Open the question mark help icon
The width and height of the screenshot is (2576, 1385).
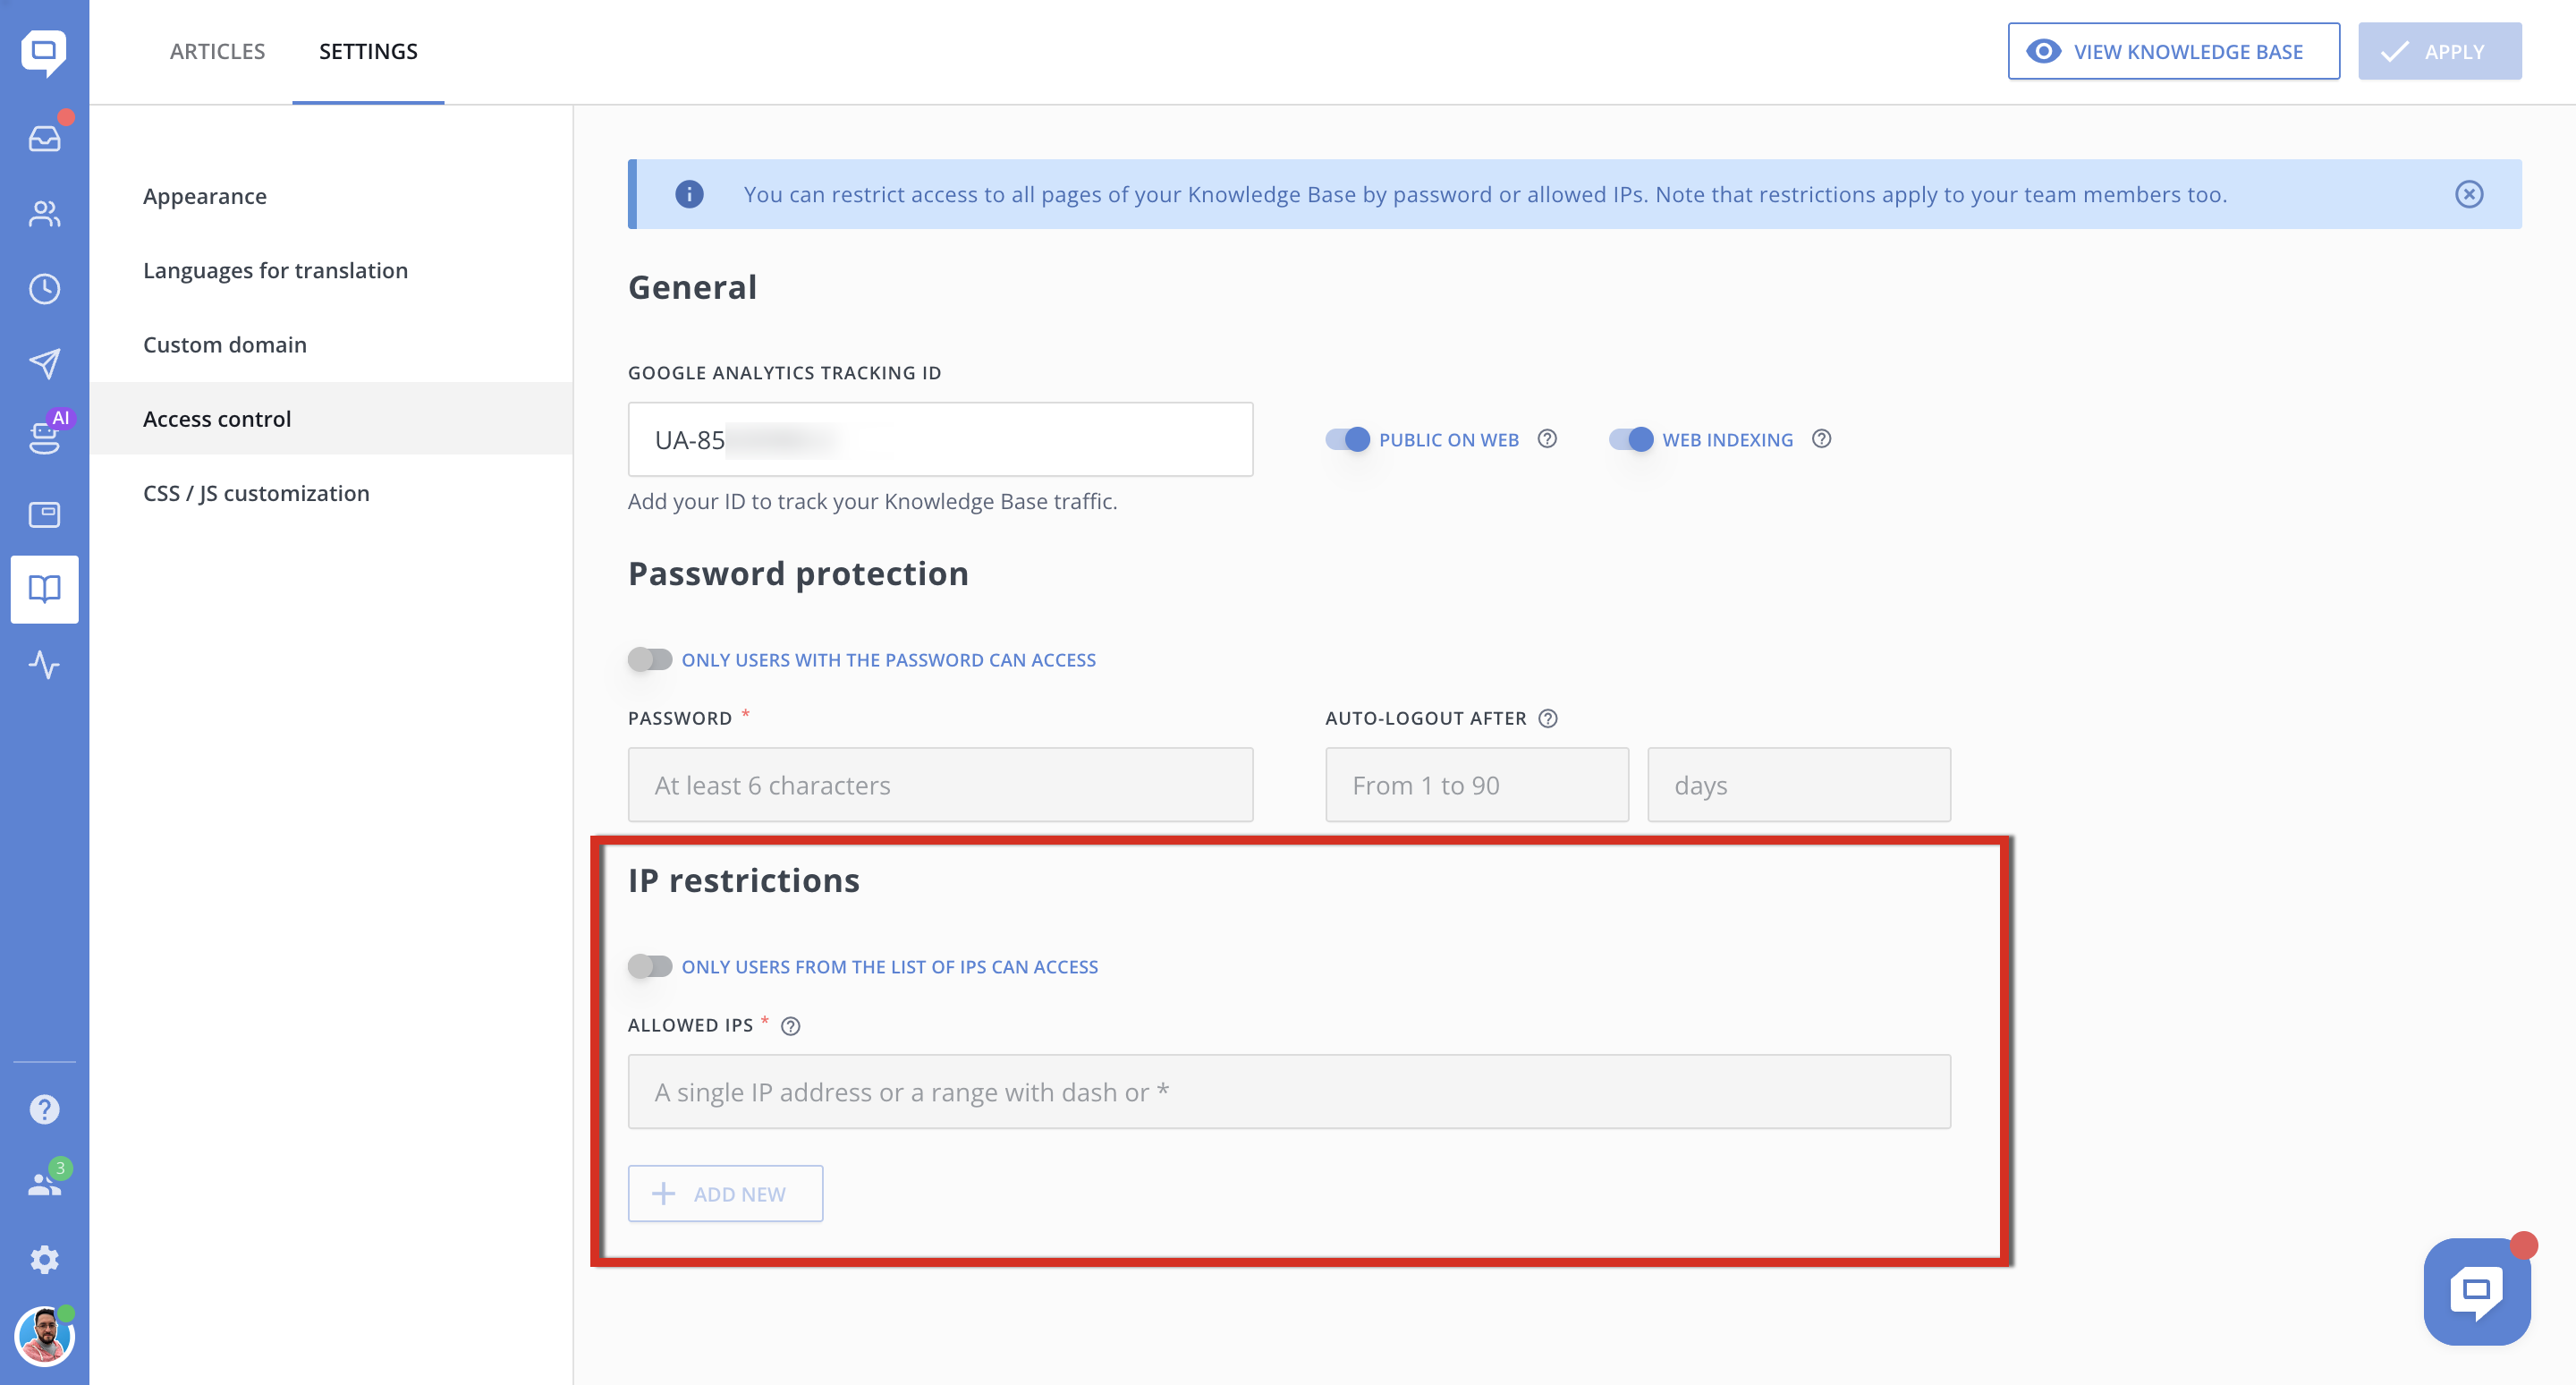pyautogui.click(x=44, y=1109)
